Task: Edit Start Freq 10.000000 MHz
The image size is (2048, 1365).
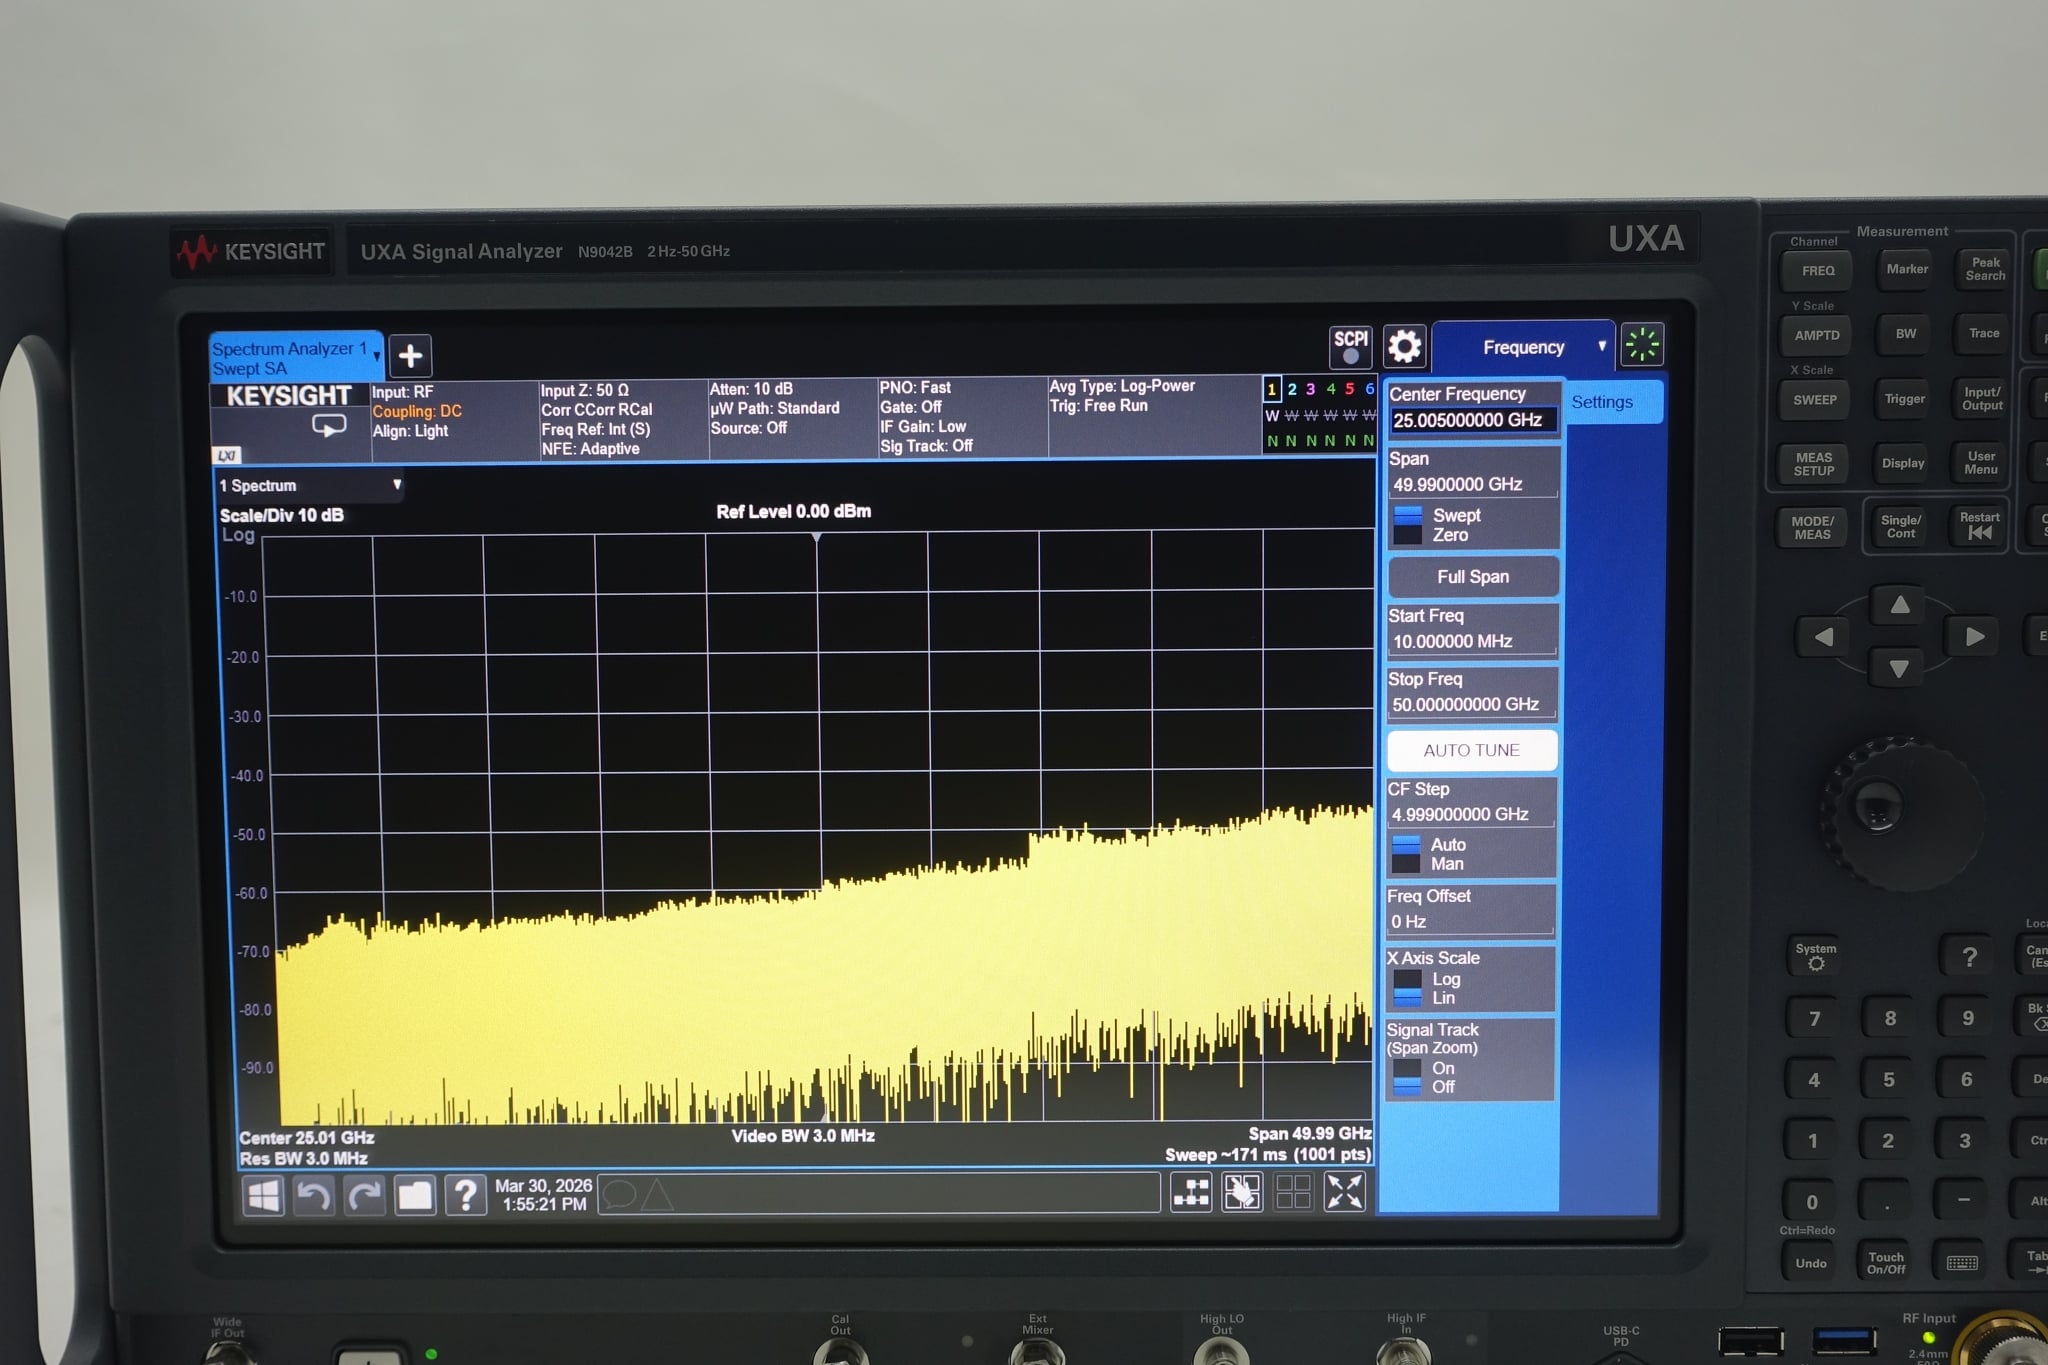Action: pos(1472,641)
